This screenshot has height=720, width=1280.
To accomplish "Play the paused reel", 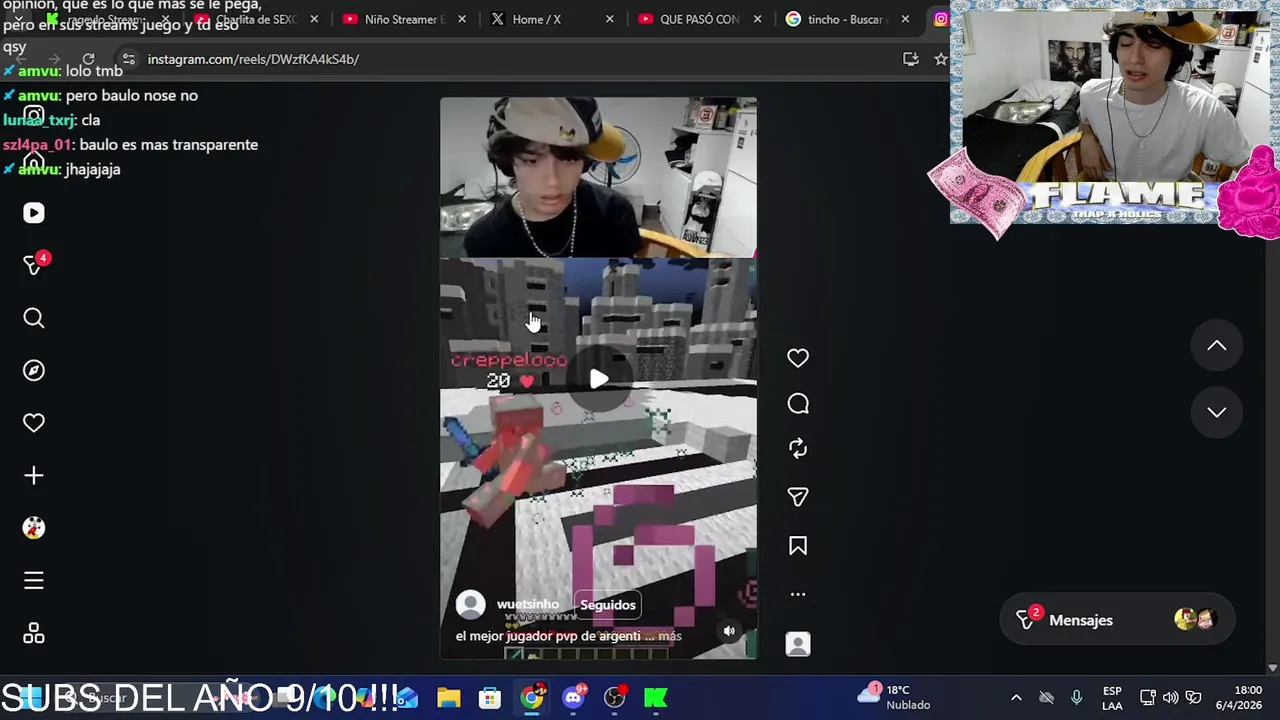I will point(598,379).
